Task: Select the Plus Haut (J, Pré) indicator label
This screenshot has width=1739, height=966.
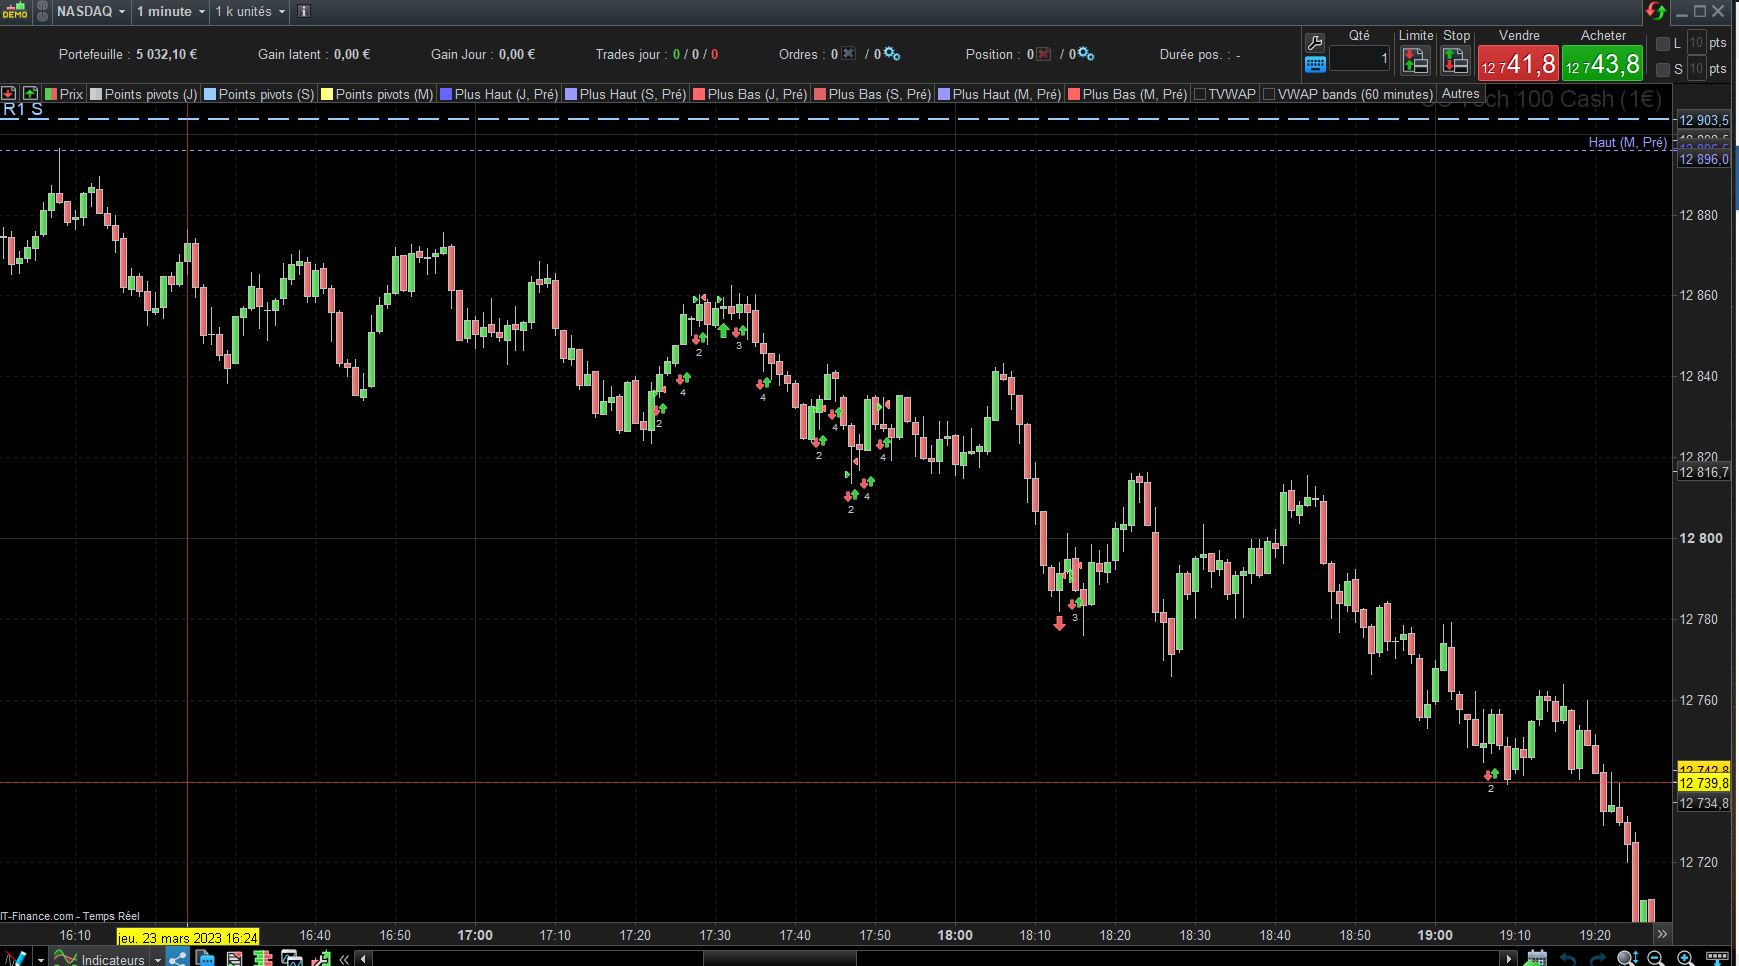Action: pos(506,94)
